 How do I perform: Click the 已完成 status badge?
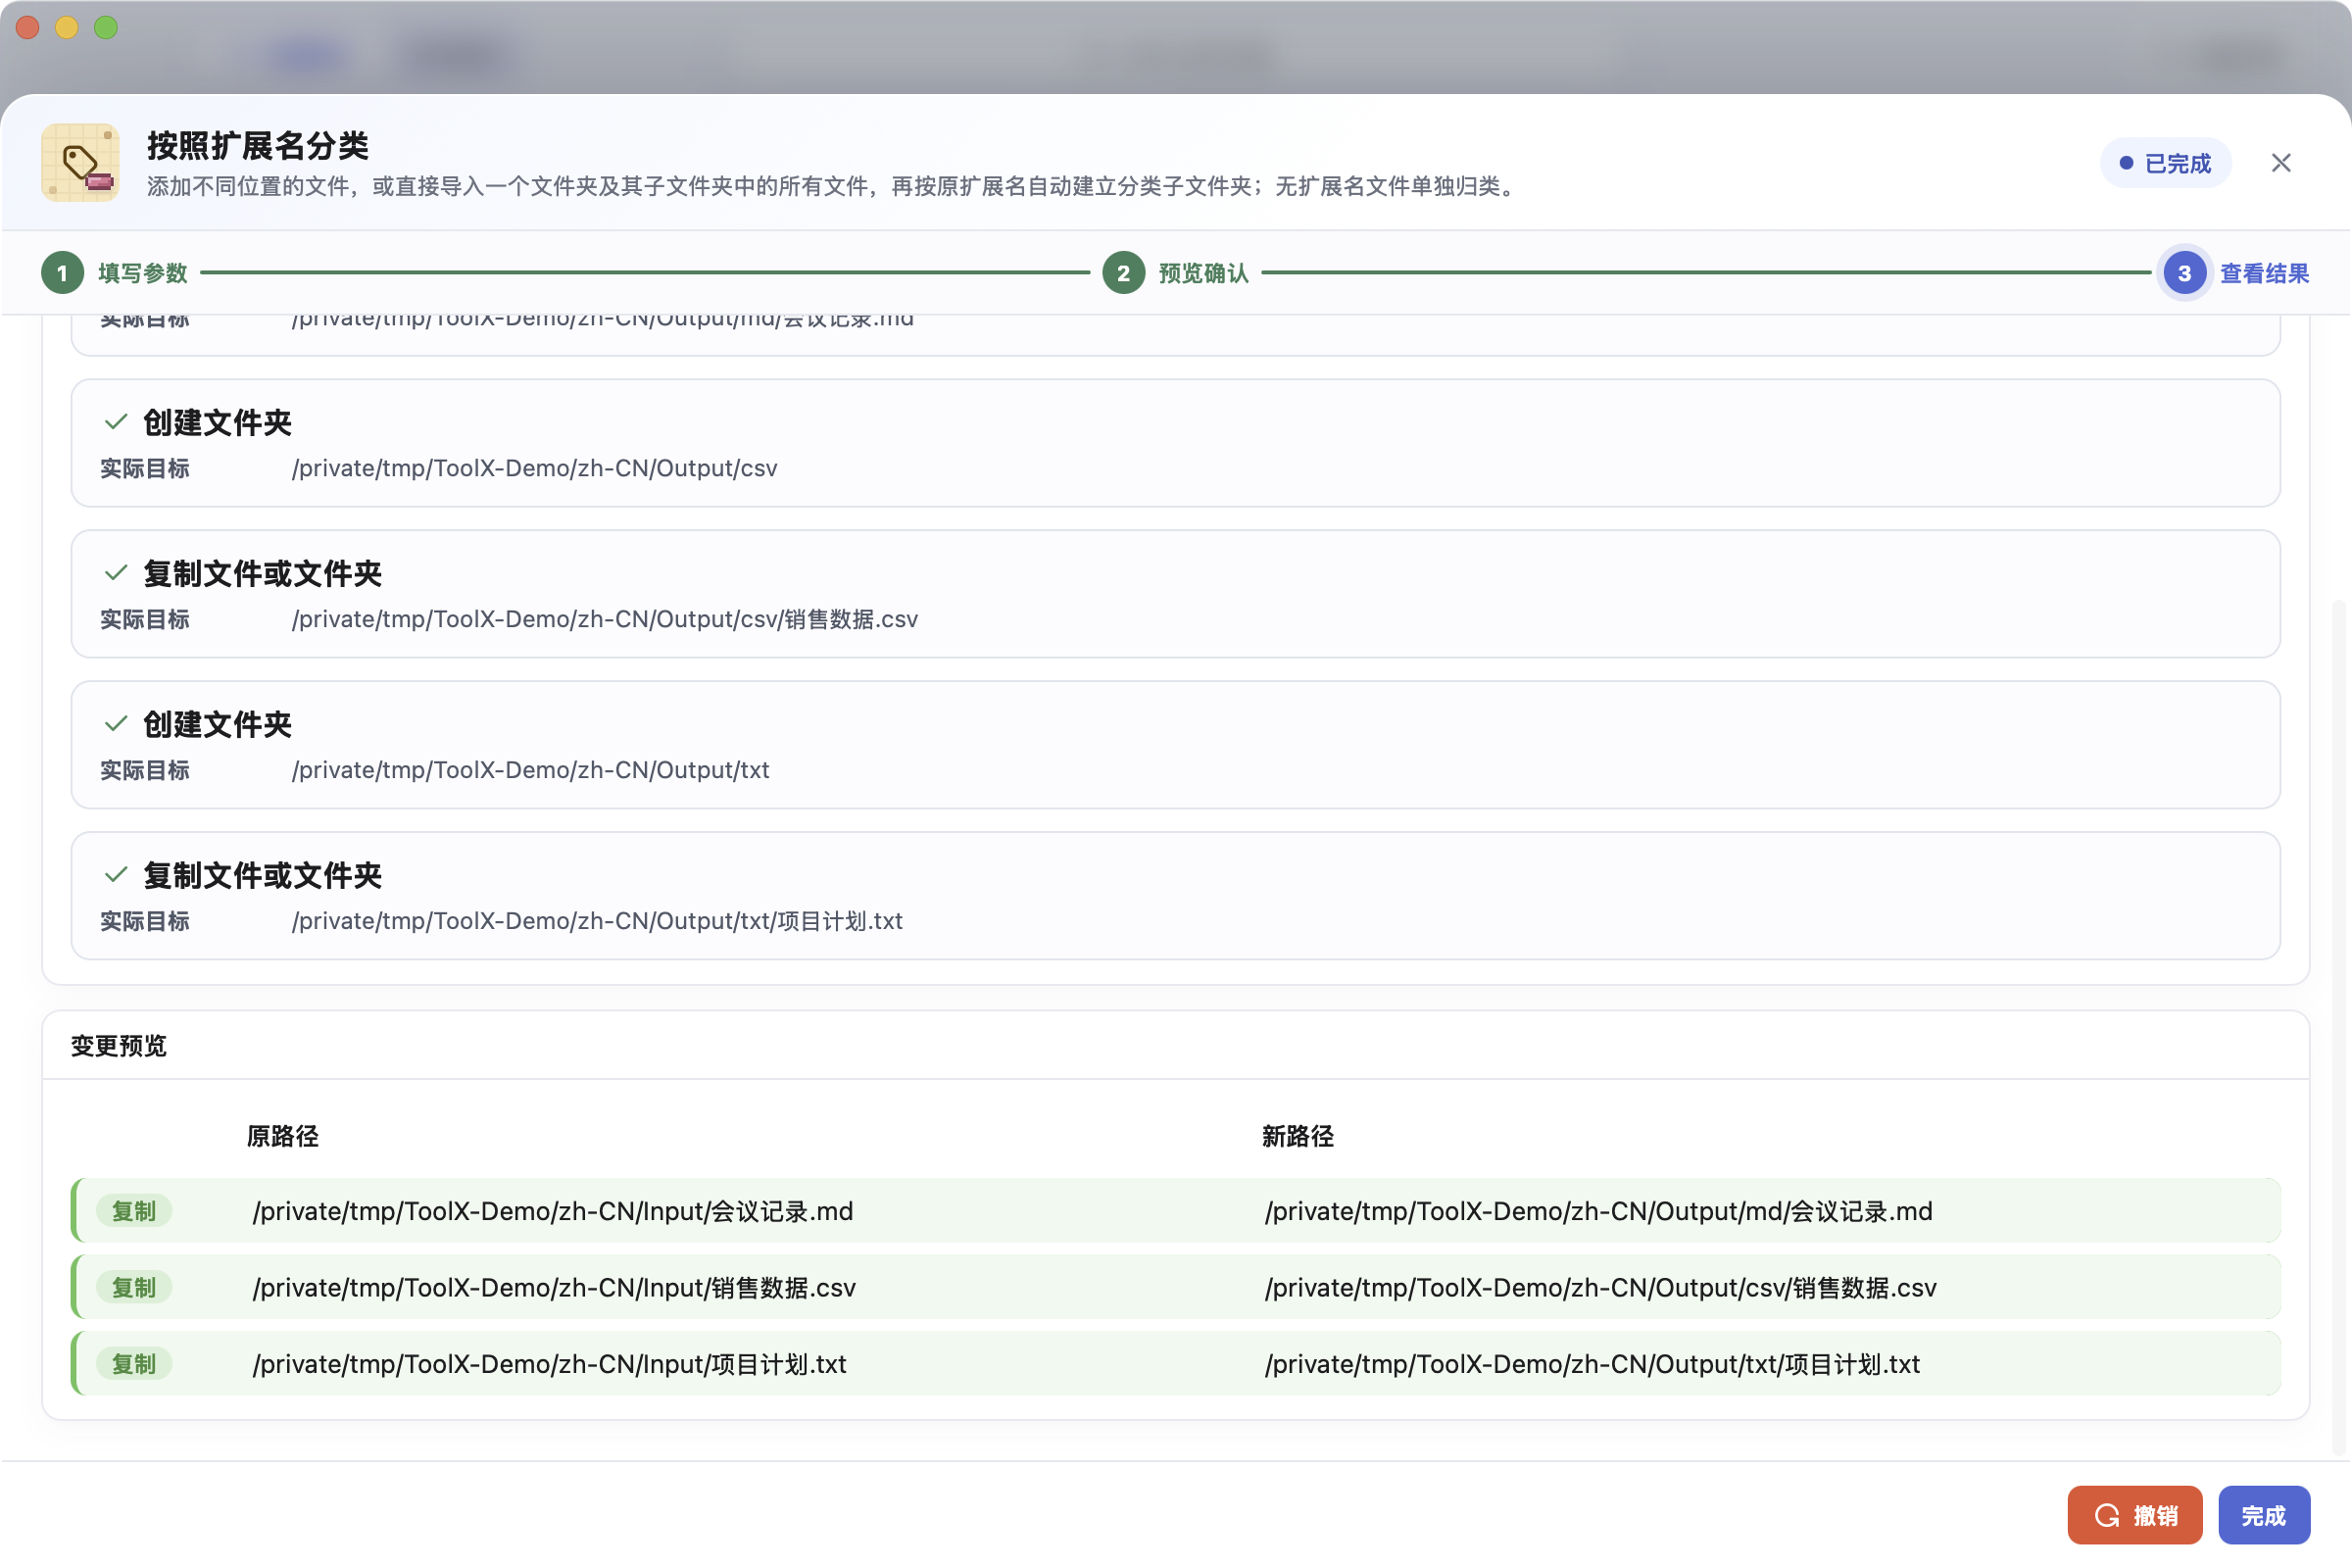2165,163
